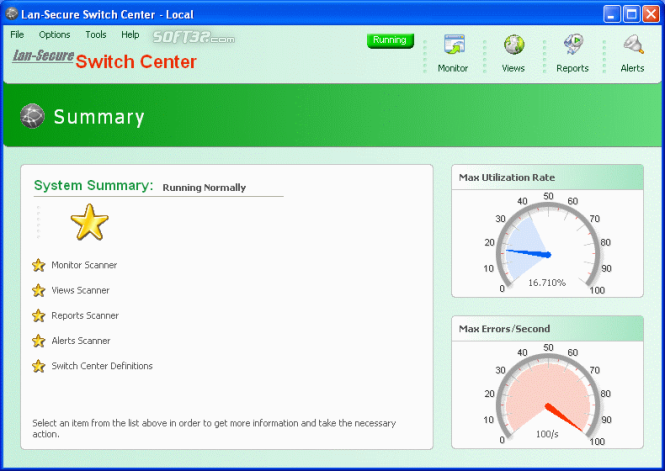Open the Reports toolbar icon

coord(573,45)
